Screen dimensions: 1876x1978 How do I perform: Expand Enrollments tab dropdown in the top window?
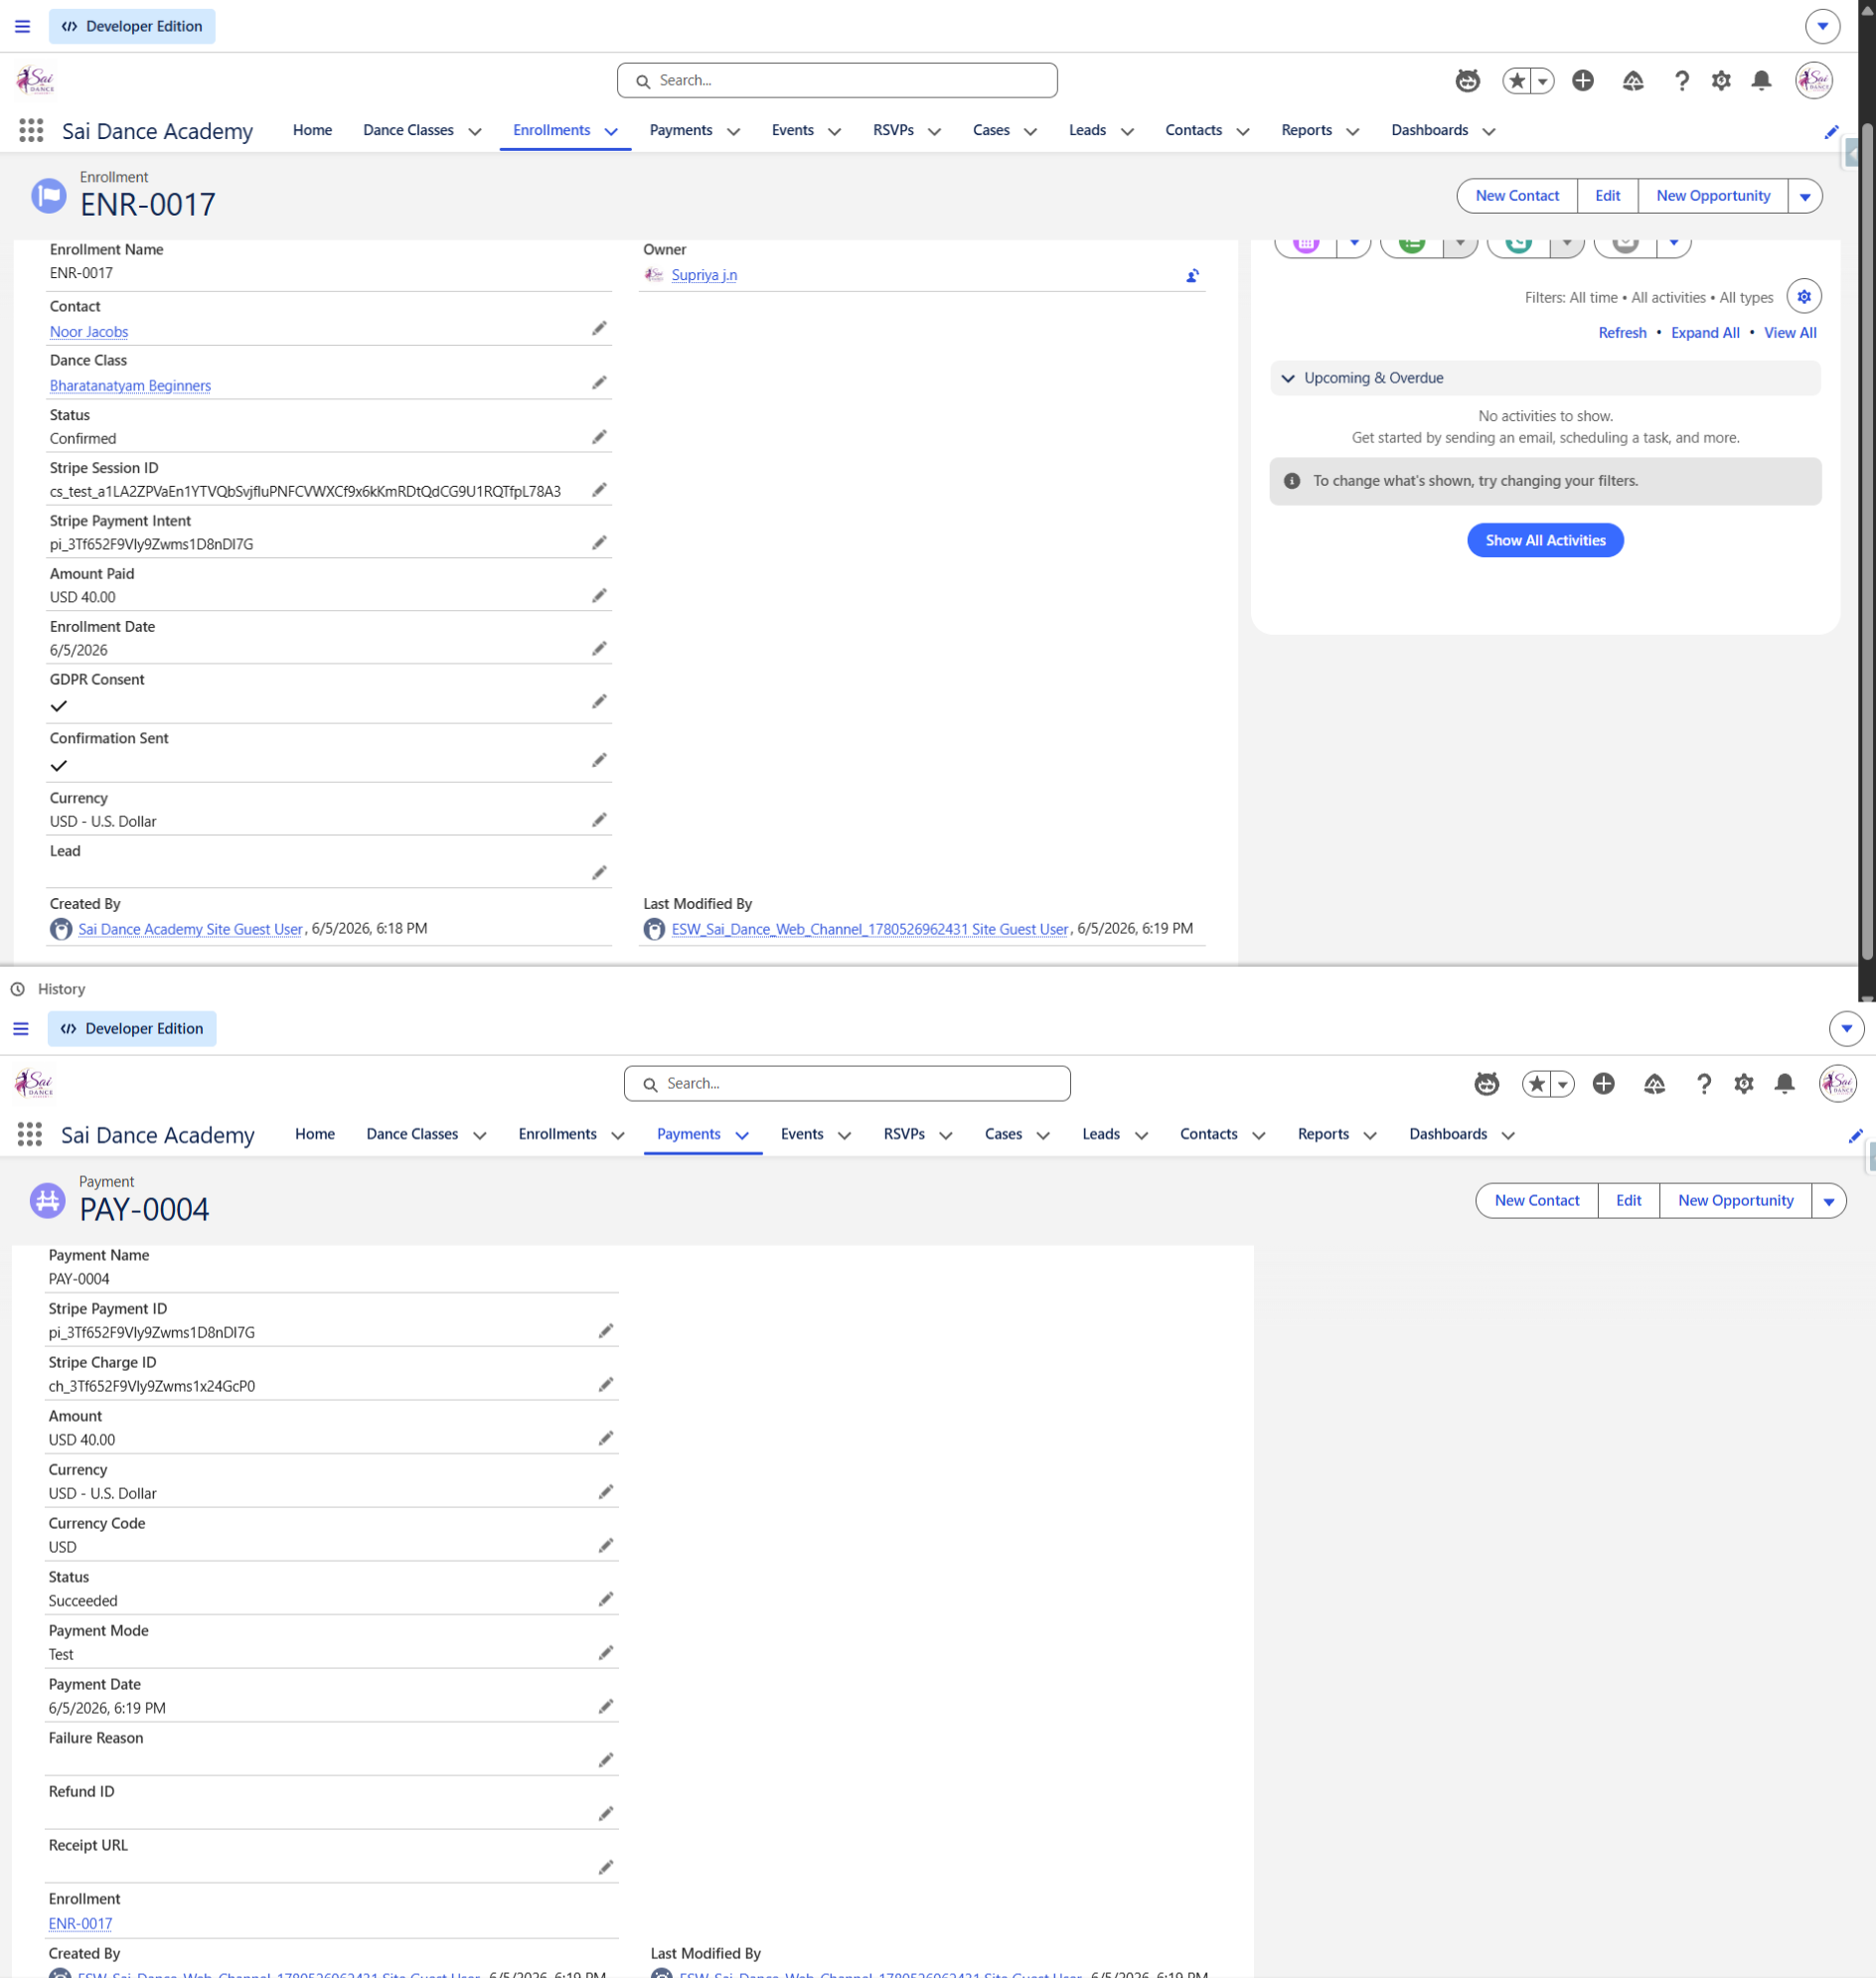coord(611,131)
